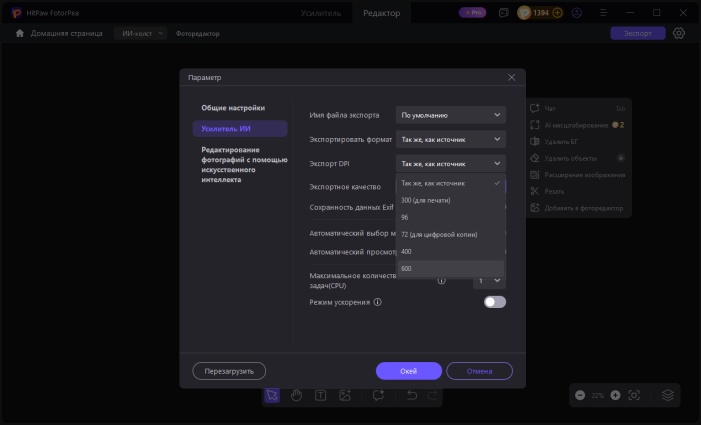
Task: Open the layers panel icon
Action: point(667,395)
